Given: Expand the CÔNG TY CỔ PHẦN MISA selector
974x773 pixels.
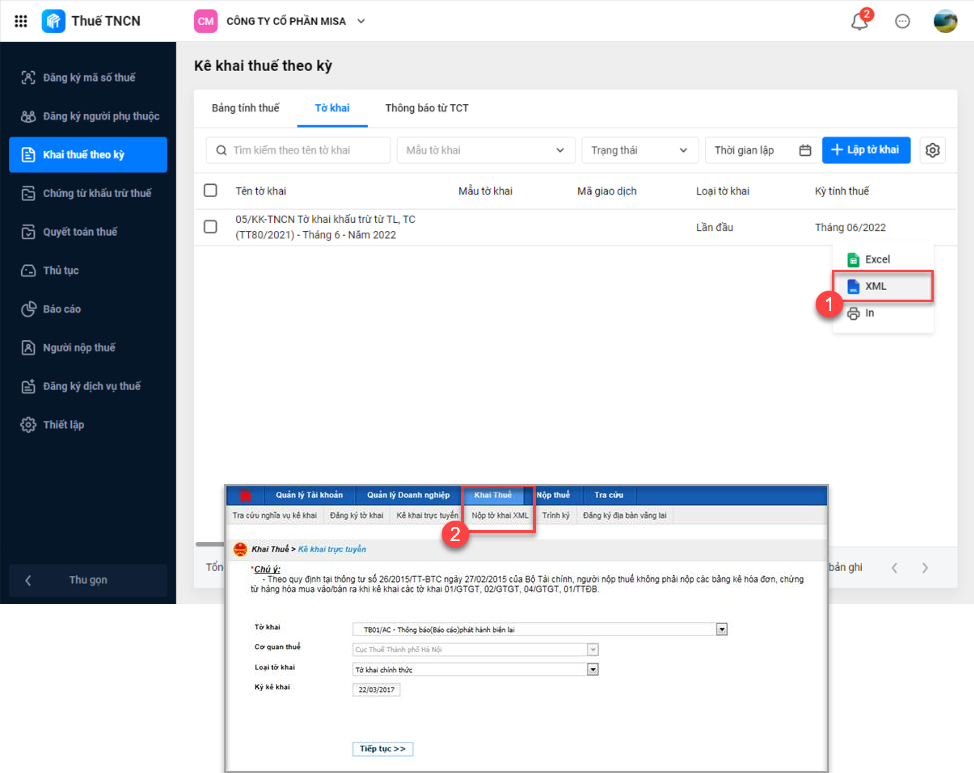Looking at the screenshot, I should pos(361,21).
